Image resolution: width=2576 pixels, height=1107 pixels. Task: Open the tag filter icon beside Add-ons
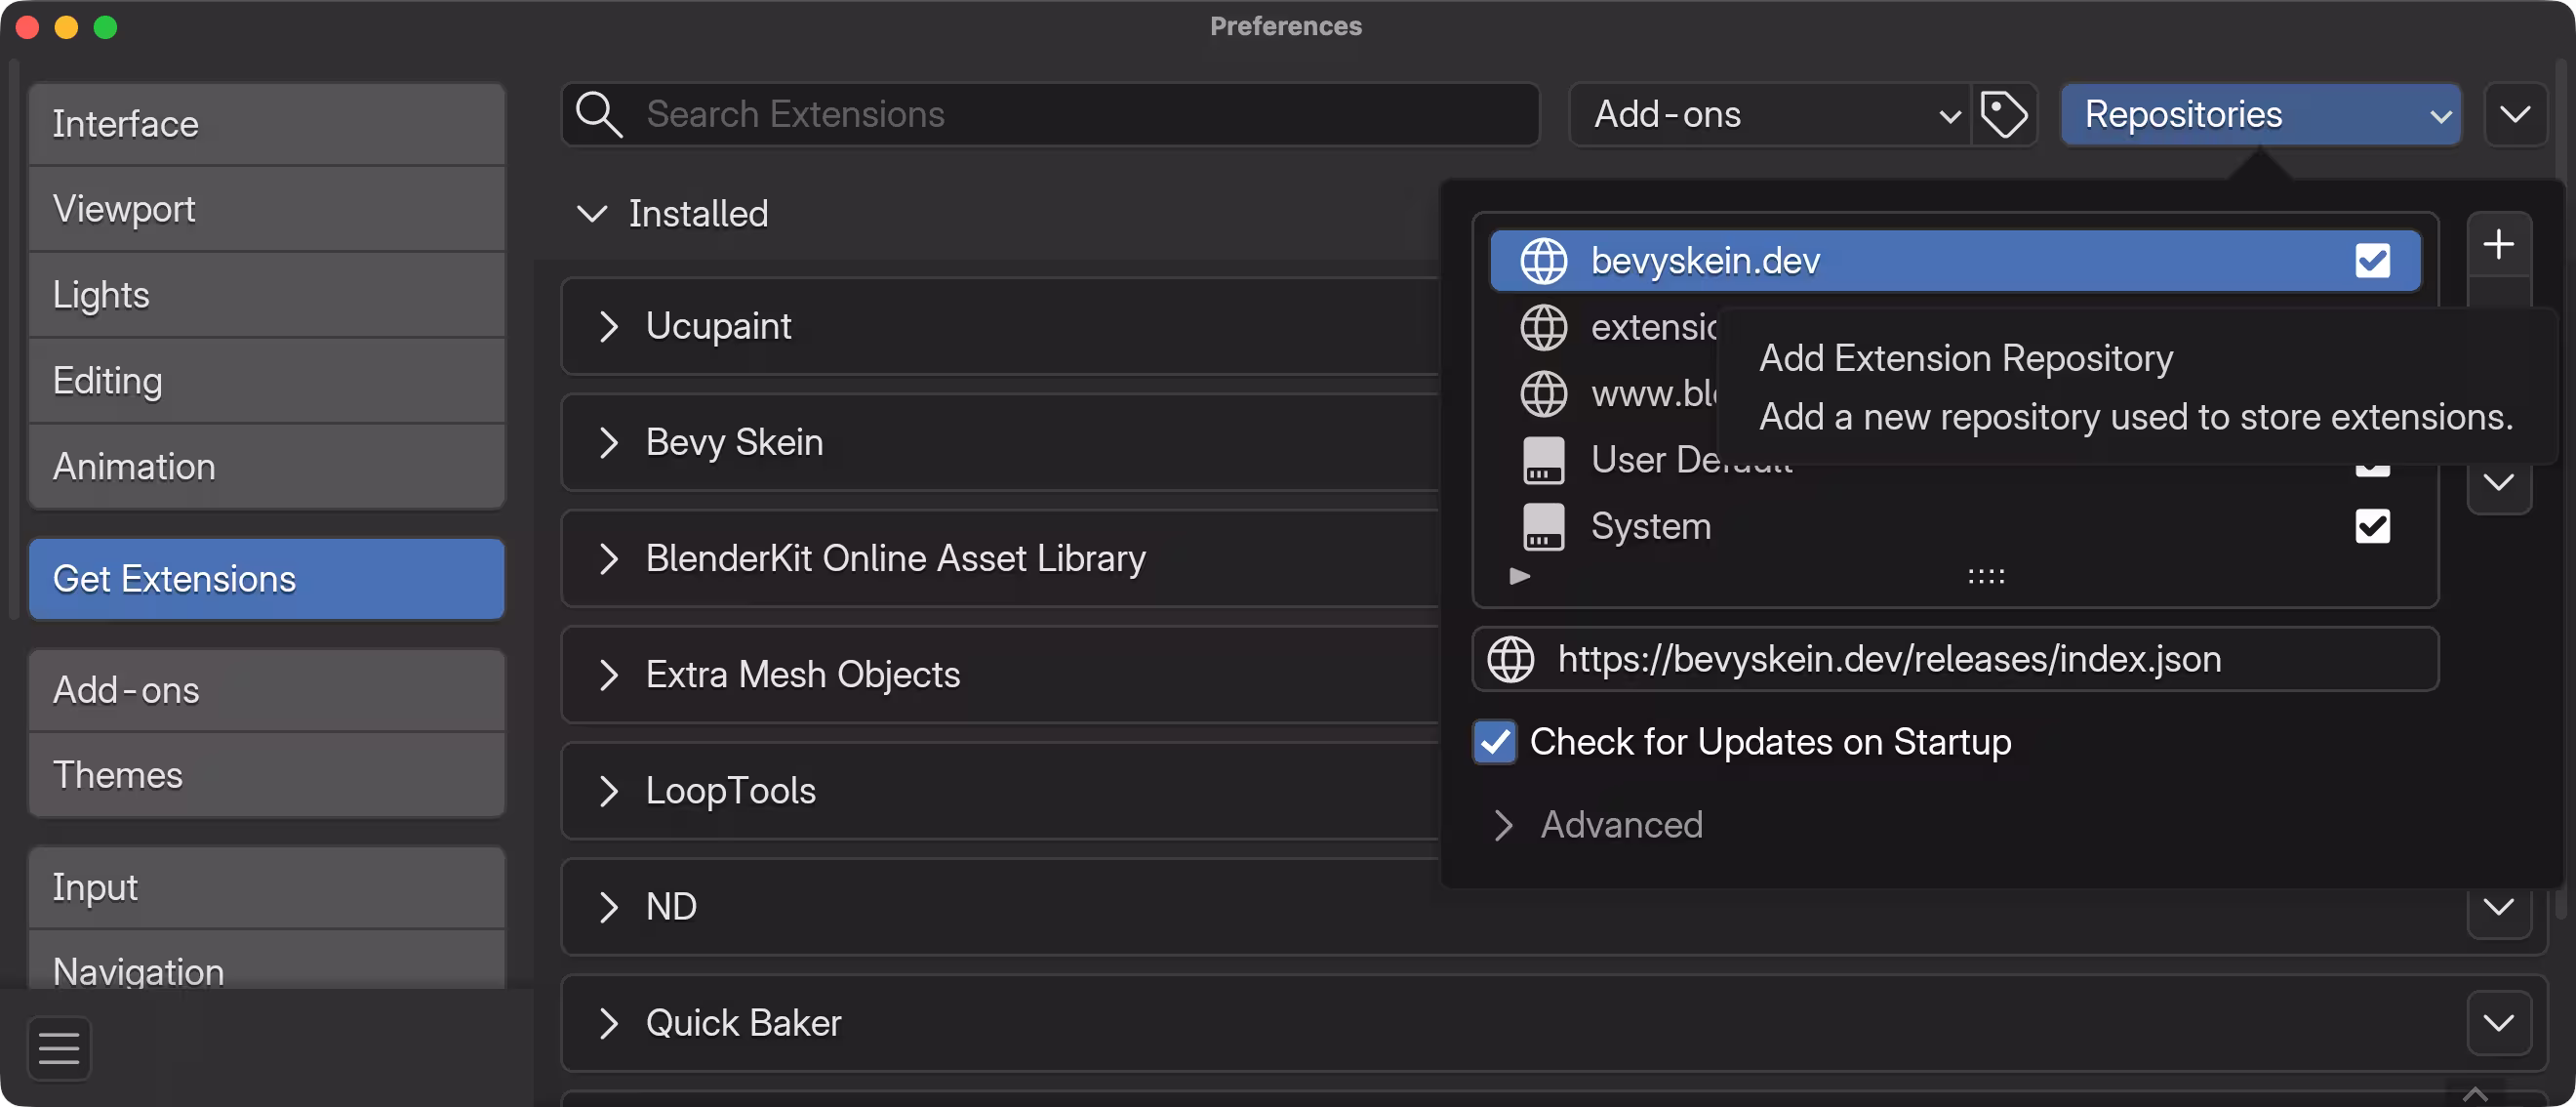pyautogui.click(x=2004, y=114)
